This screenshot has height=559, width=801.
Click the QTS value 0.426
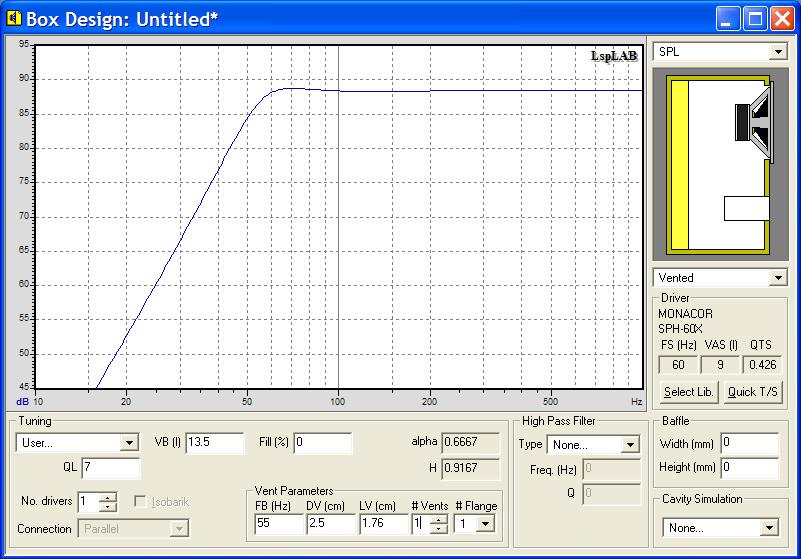point(762,365)
